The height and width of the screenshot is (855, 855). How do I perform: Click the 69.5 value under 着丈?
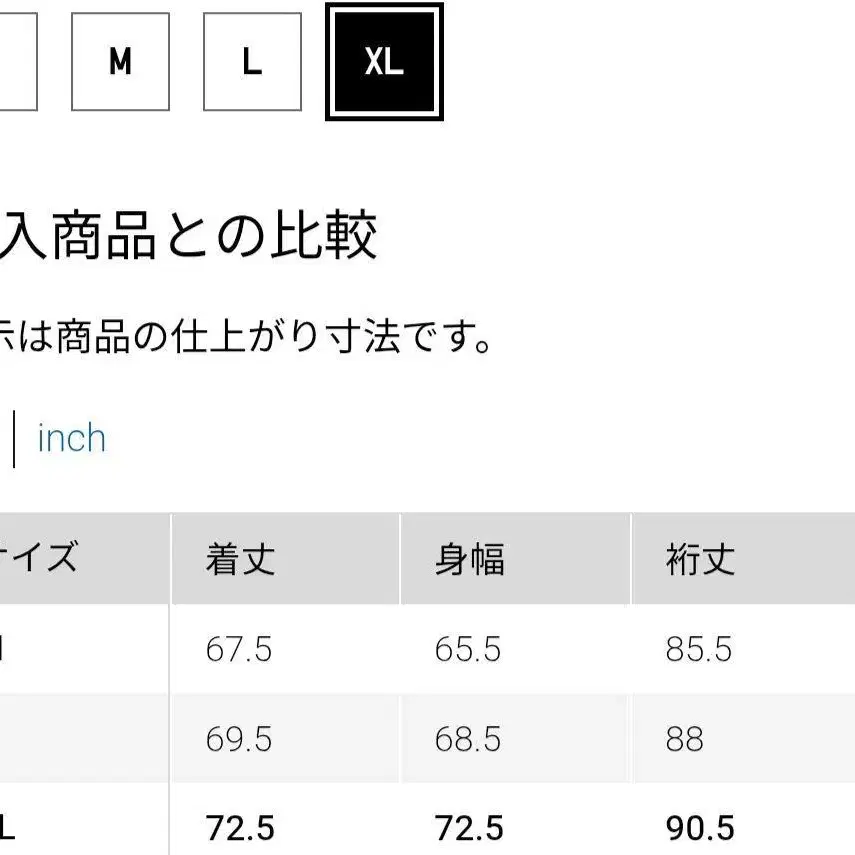pos(239,740)
